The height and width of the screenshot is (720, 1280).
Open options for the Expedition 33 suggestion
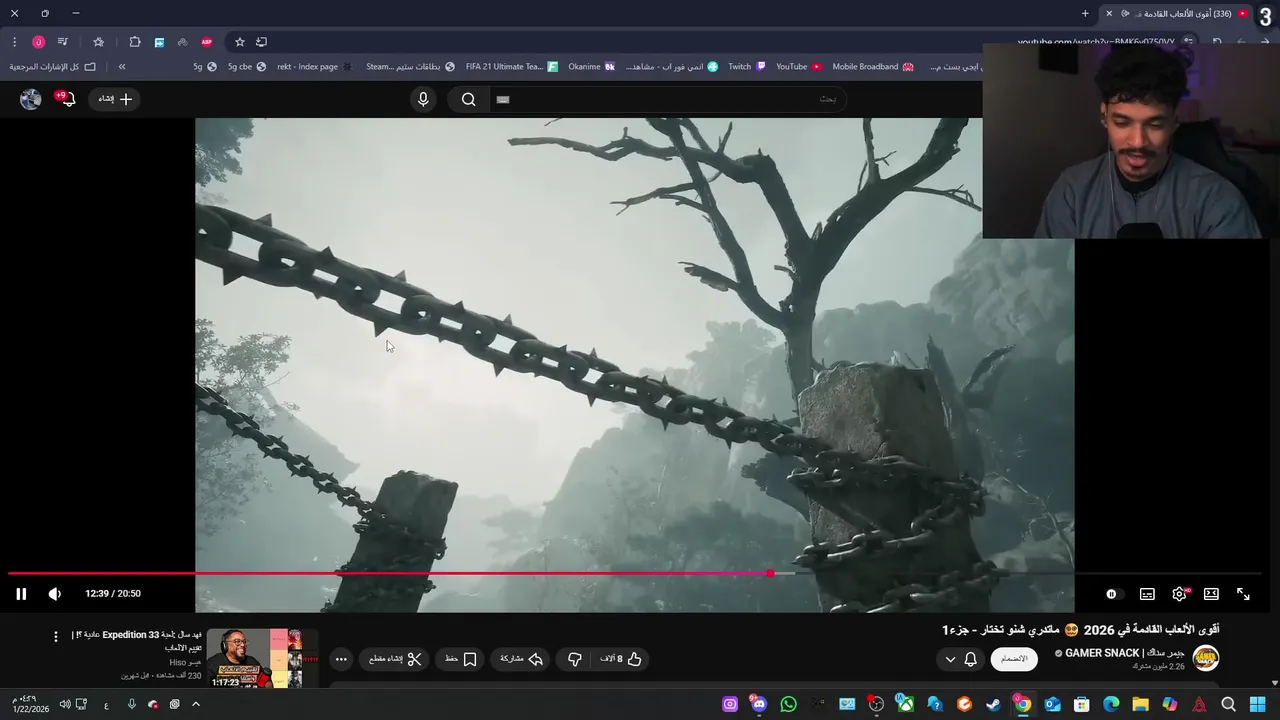click(x=56, y=636)
